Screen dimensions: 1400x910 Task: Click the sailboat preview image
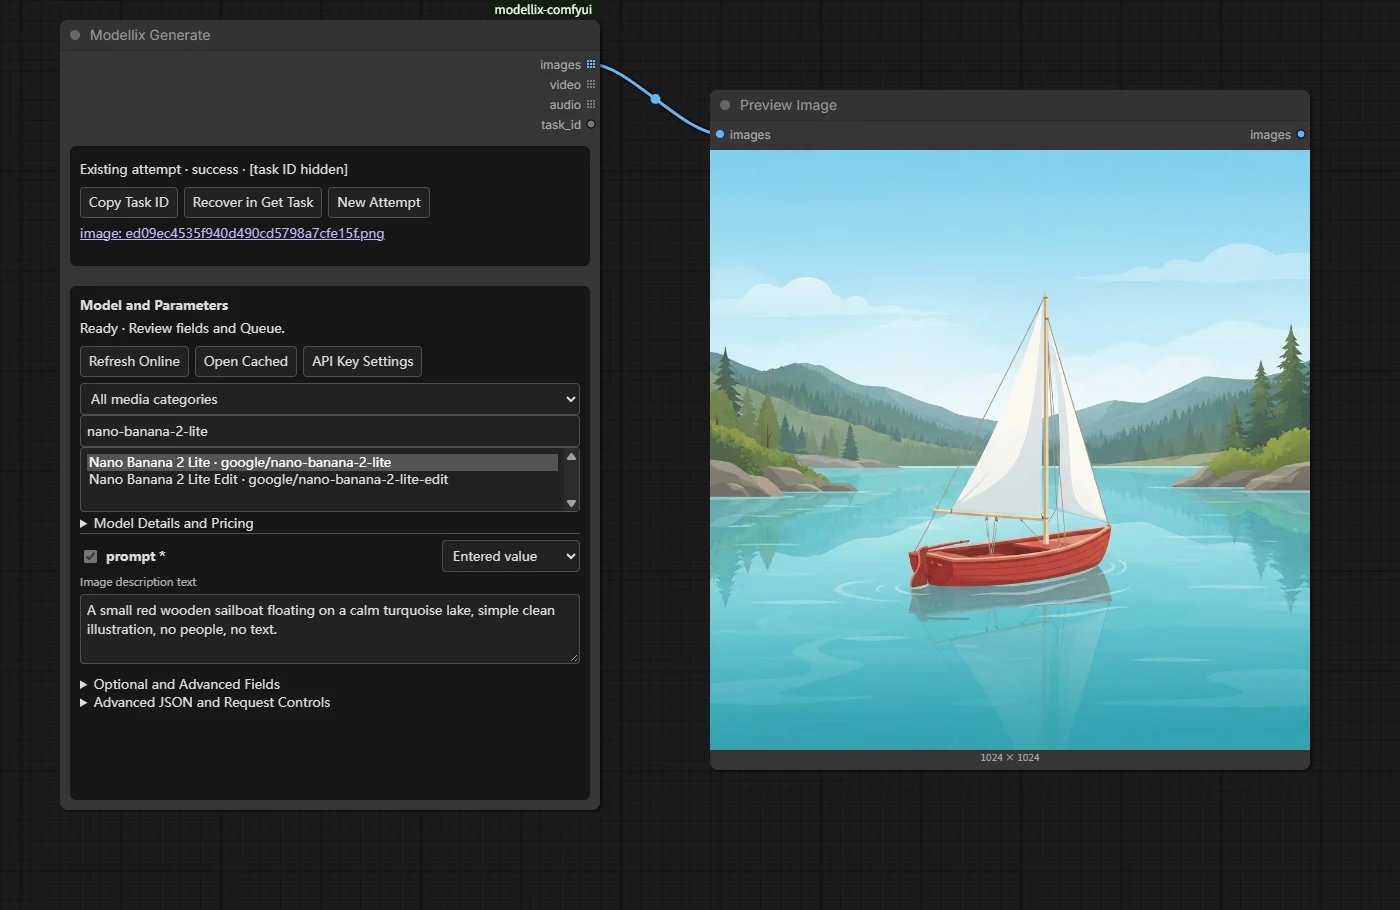[x=1010, y=450]
